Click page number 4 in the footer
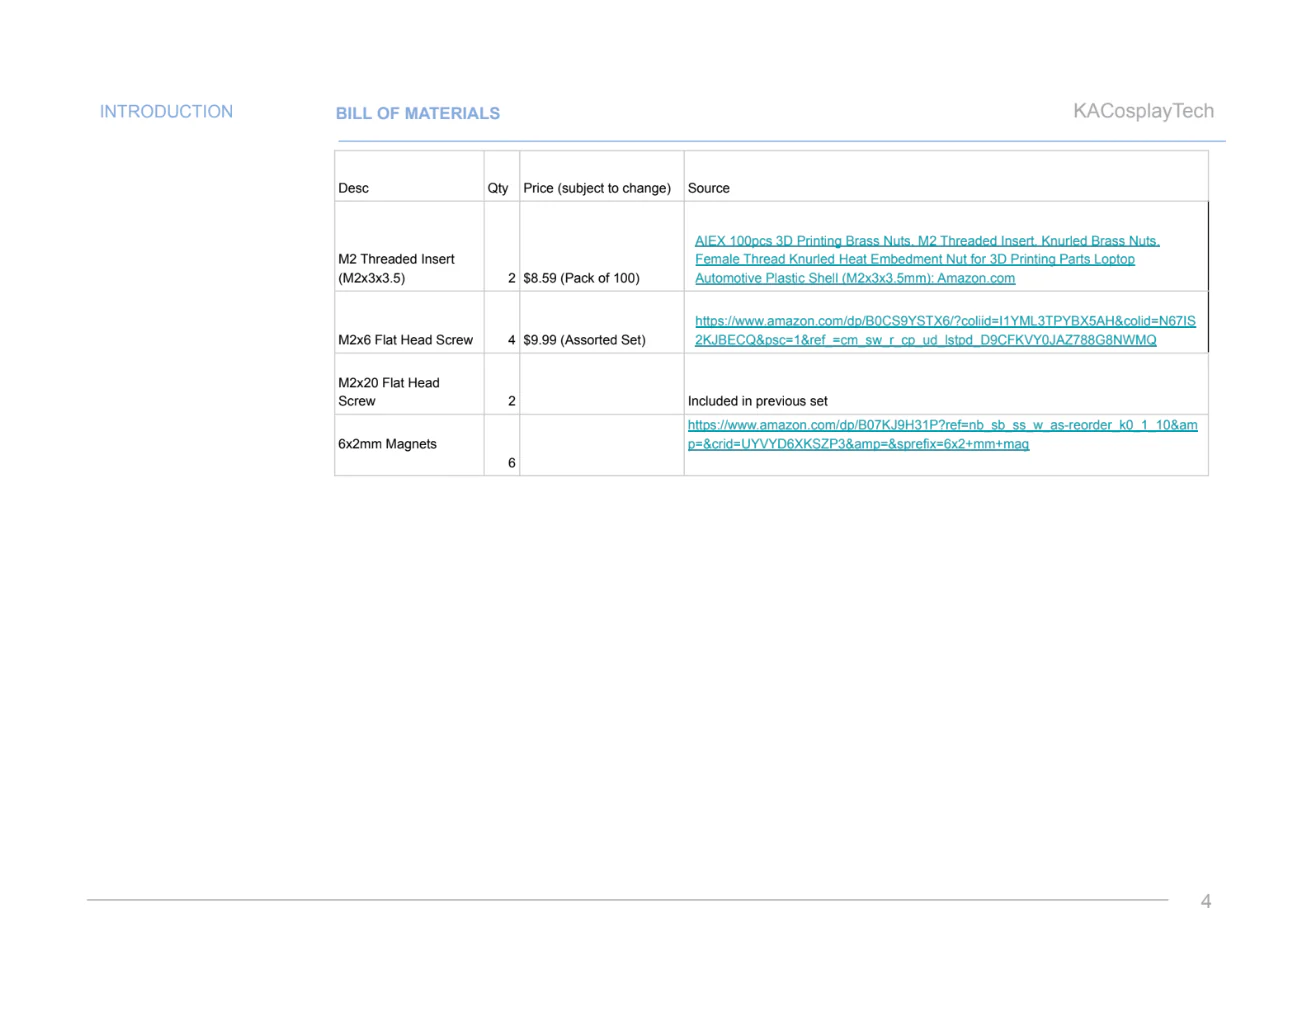This screenshot has height=1020, width=1316. 1206,902
